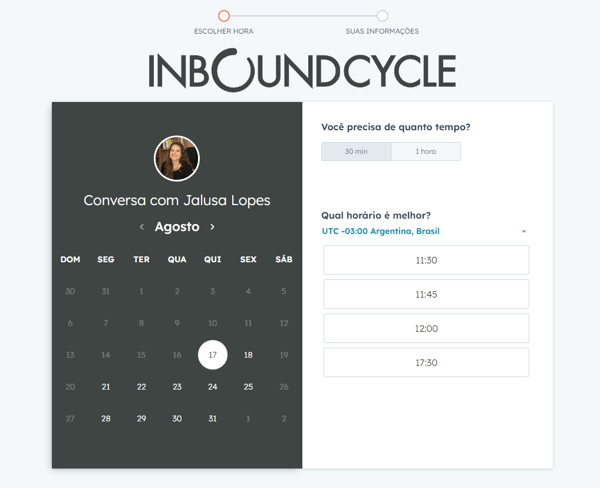This screenshot has height=488, width=600.
Task: Click the InboundCycle logo
Action: click(x=302, y=70)
